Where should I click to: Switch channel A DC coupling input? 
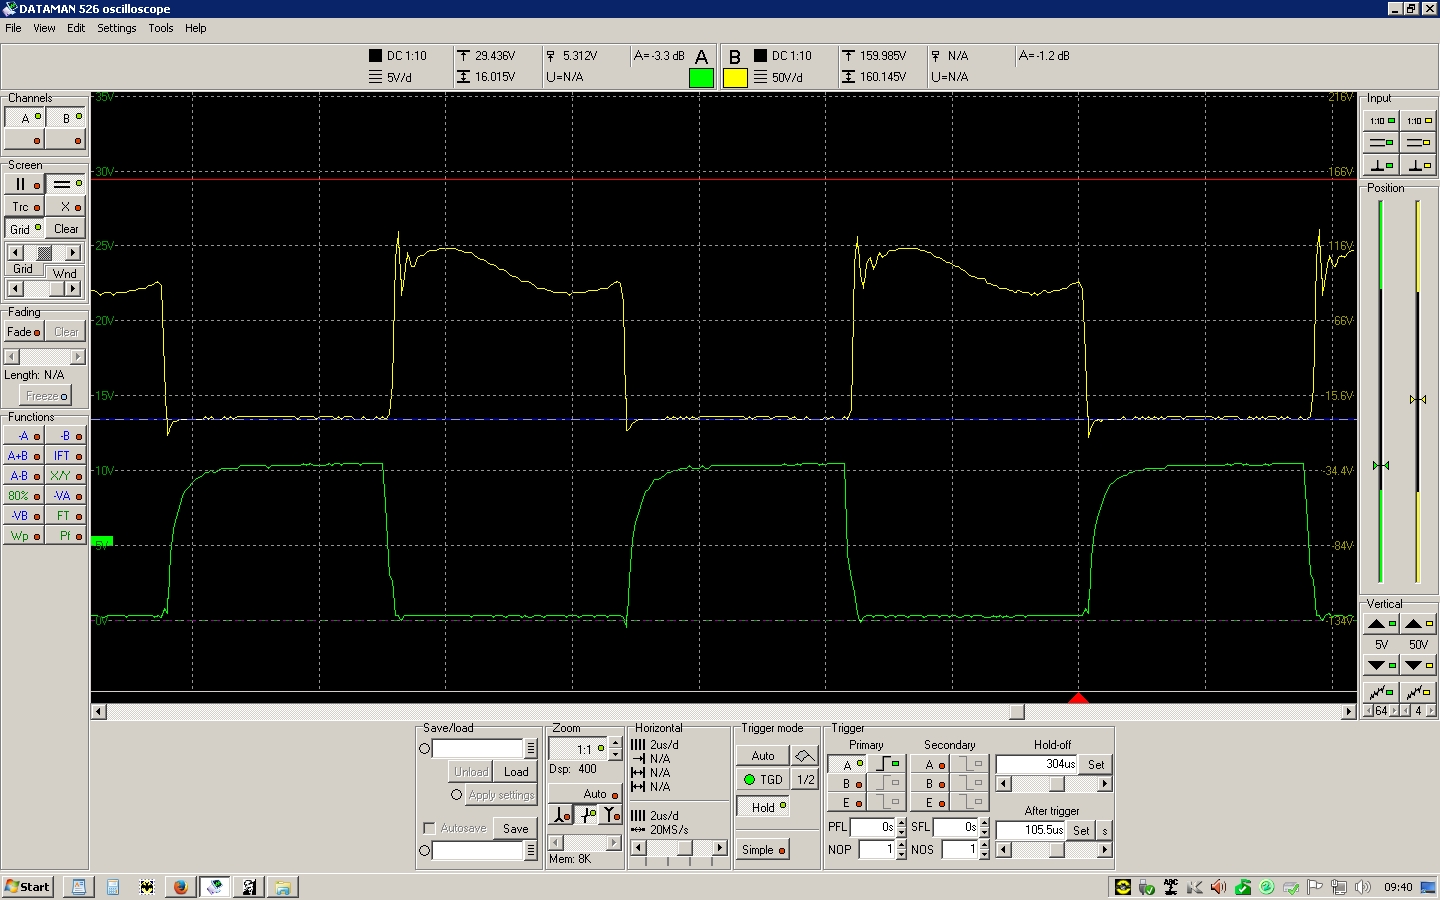pos(1382,143)
